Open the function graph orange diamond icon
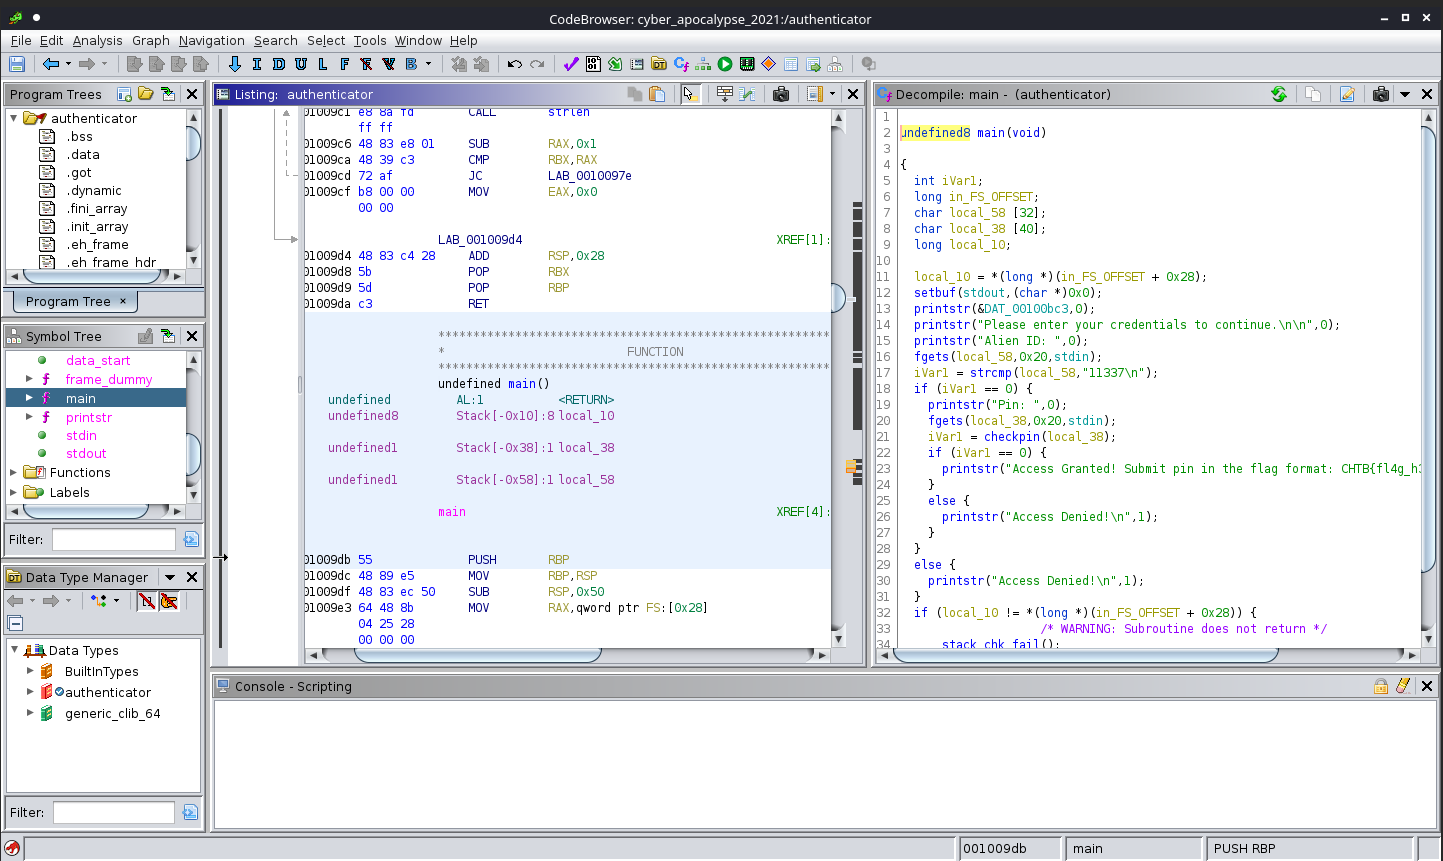The width and height of the screenshot is (1443, 861). click(769, 64)
